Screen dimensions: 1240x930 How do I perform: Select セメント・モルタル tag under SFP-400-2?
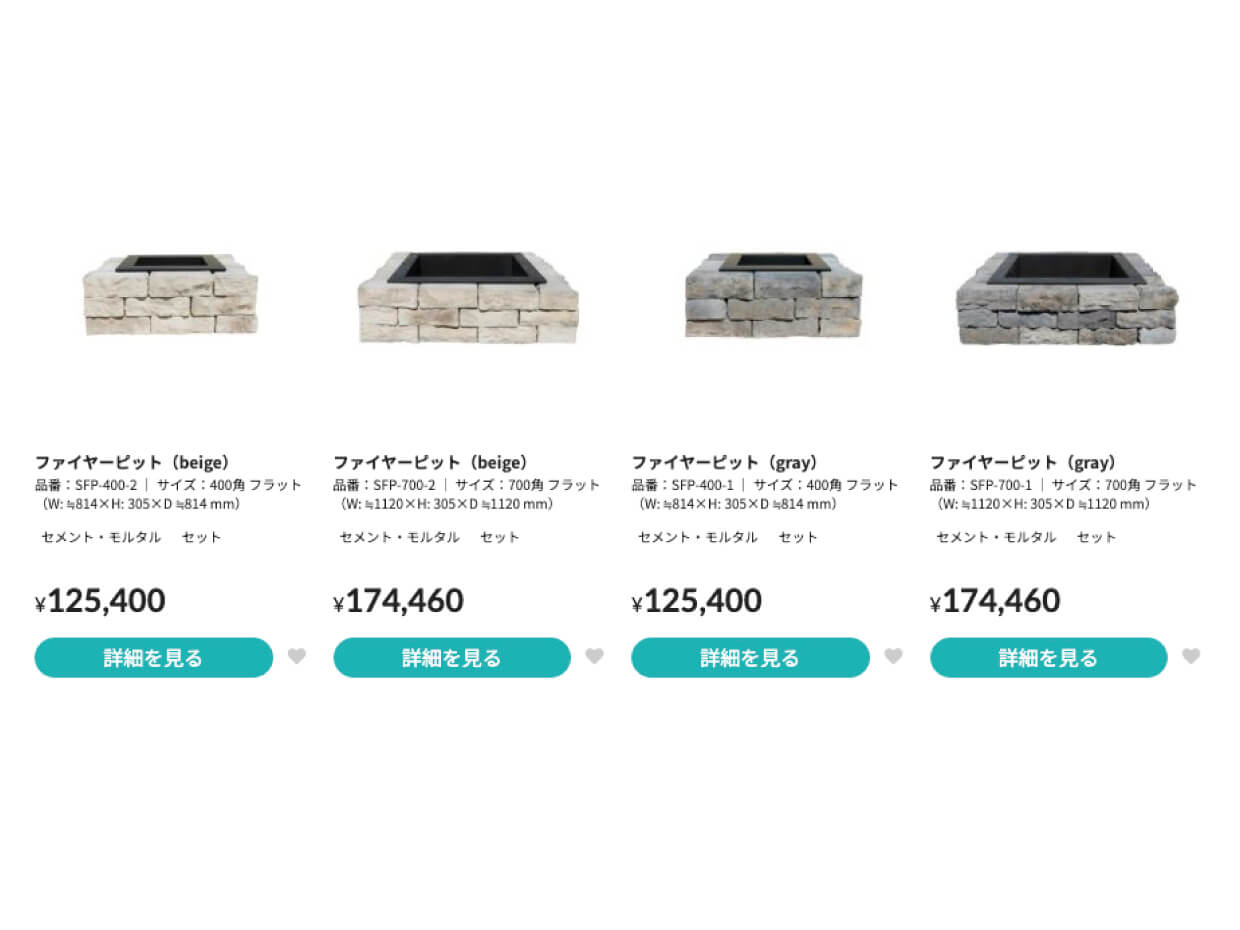[101, 537]
